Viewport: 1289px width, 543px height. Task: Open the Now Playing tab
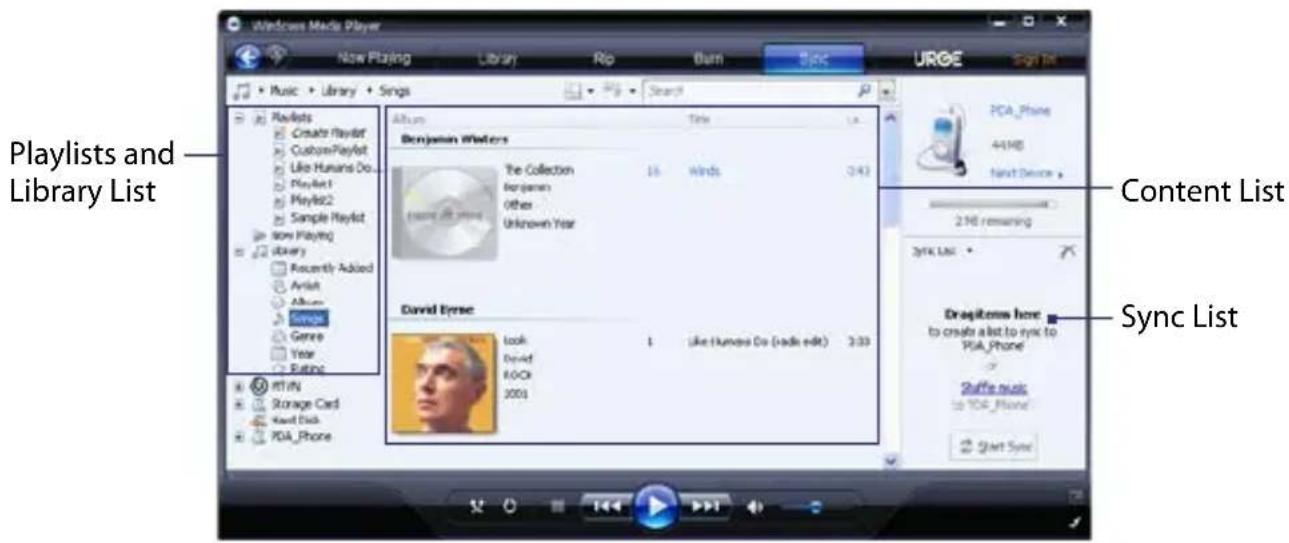[374, 59]
